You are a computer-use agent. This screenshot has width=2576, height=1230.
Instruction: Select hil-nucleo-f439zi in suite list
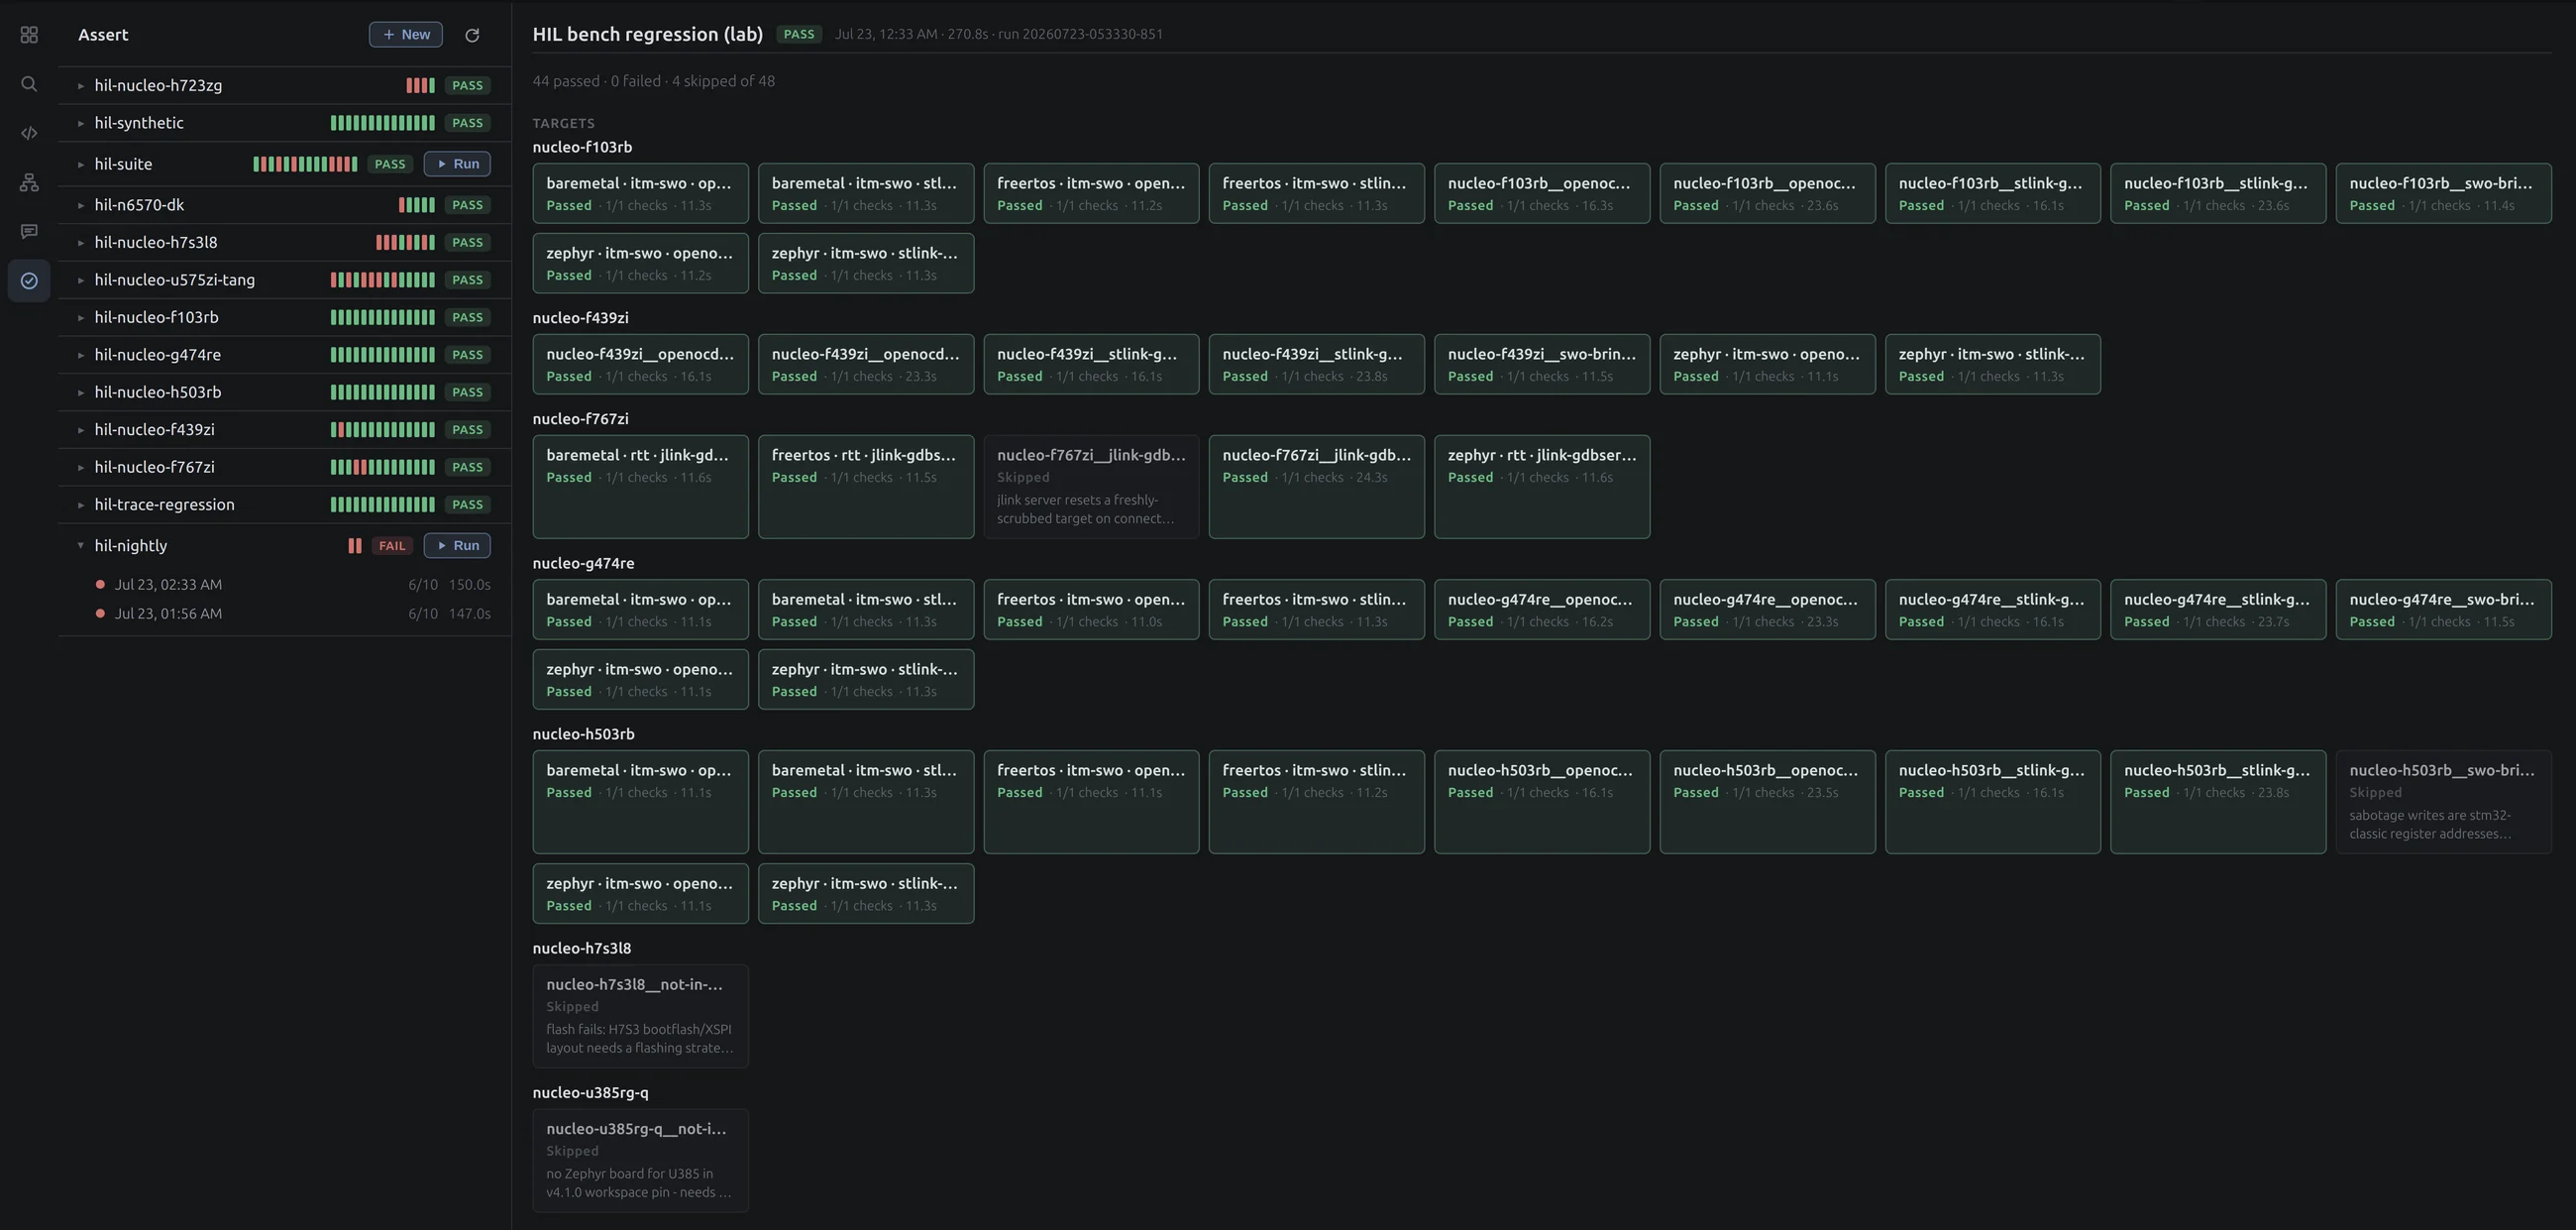(x=285, y=430)
